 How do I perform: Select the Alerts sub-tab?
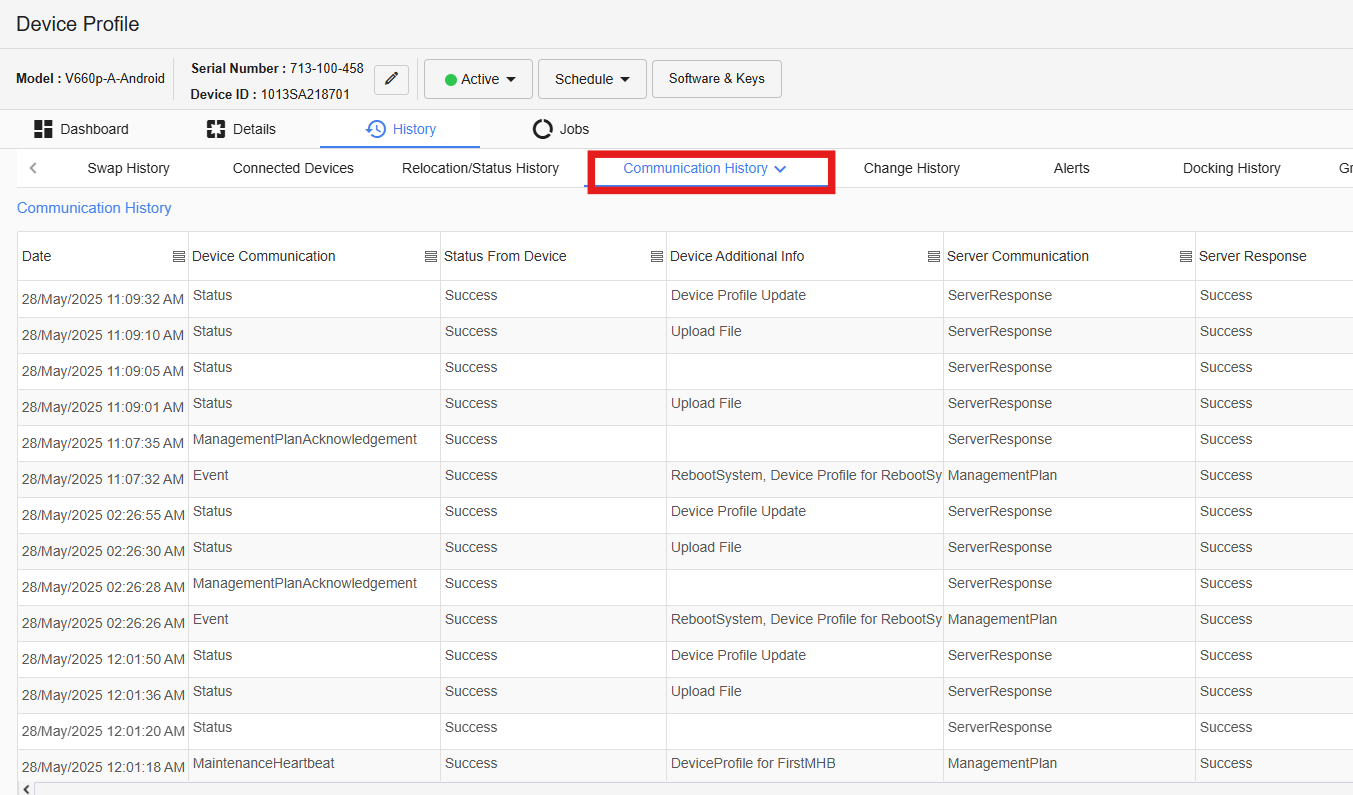[x=1071, y=168]
